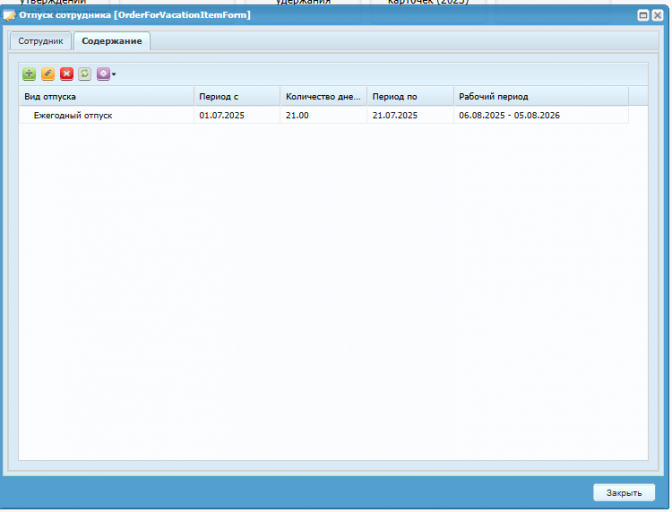
Task: Click the 21.07.2025 end date cell
Action: pos(410,115)
